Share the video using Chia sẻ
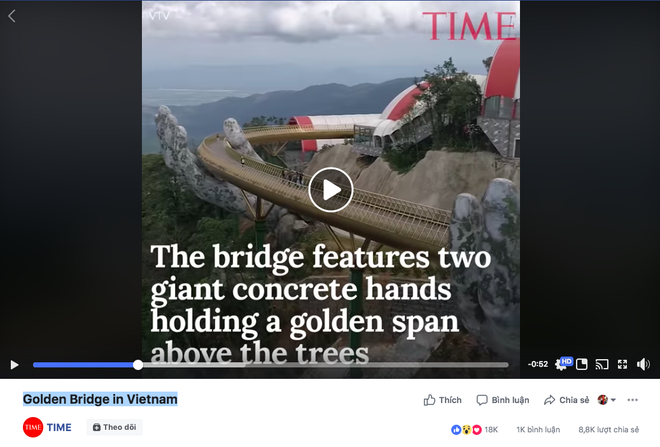The height and width of the screenshot is (447, 660). click(567, 400)
